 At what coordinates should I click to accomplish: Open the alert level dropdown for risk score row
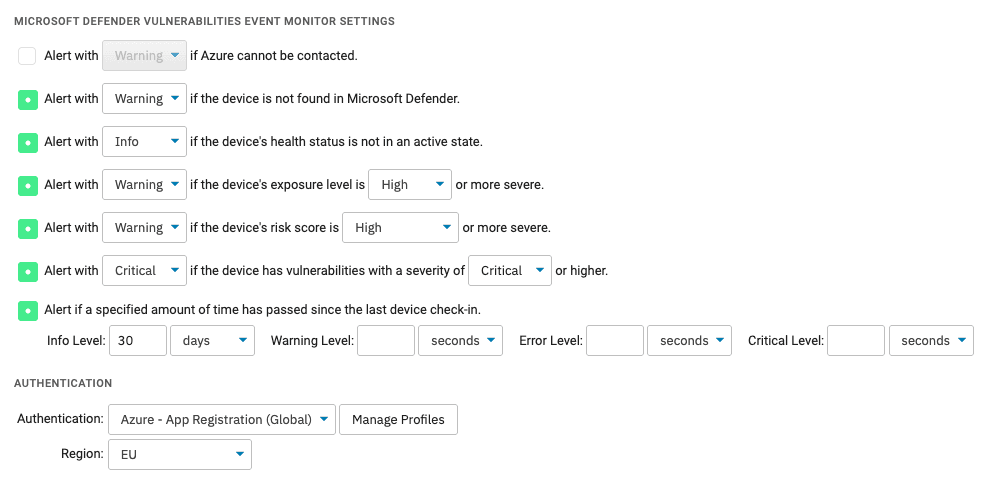pos(145,228)
